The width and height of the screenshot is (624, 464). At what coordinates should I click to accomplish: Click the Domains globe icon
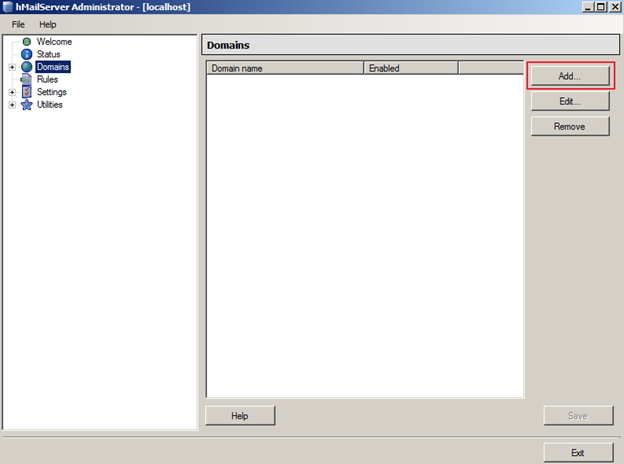point(27,67)
